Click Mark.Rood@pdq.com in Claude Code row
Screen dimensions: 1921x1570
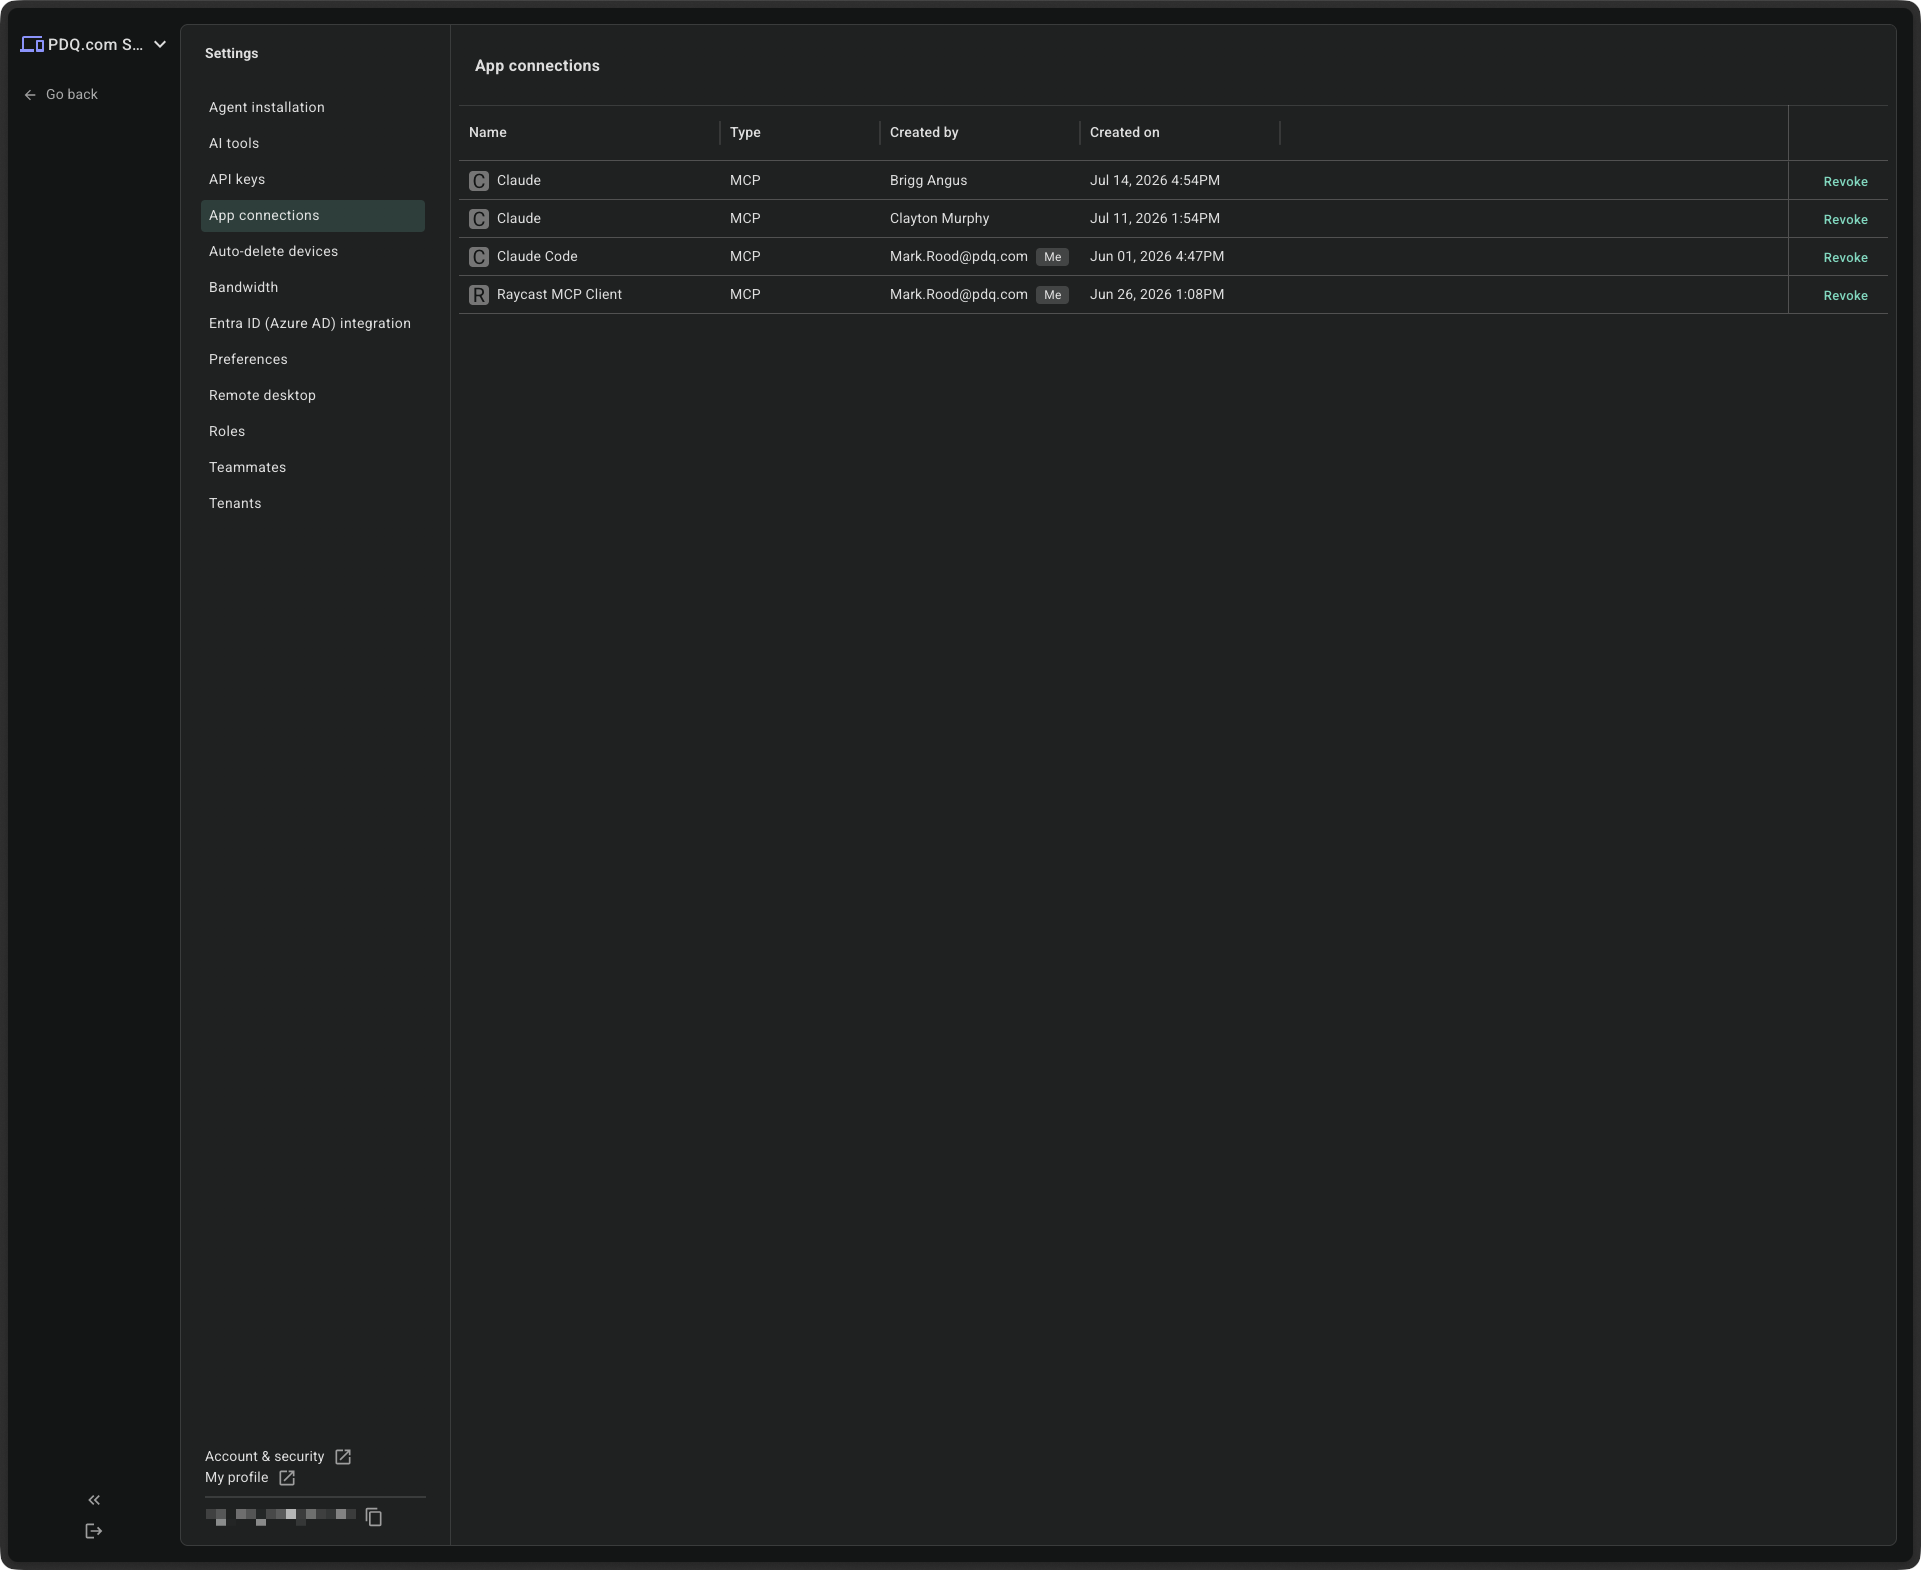959,257
